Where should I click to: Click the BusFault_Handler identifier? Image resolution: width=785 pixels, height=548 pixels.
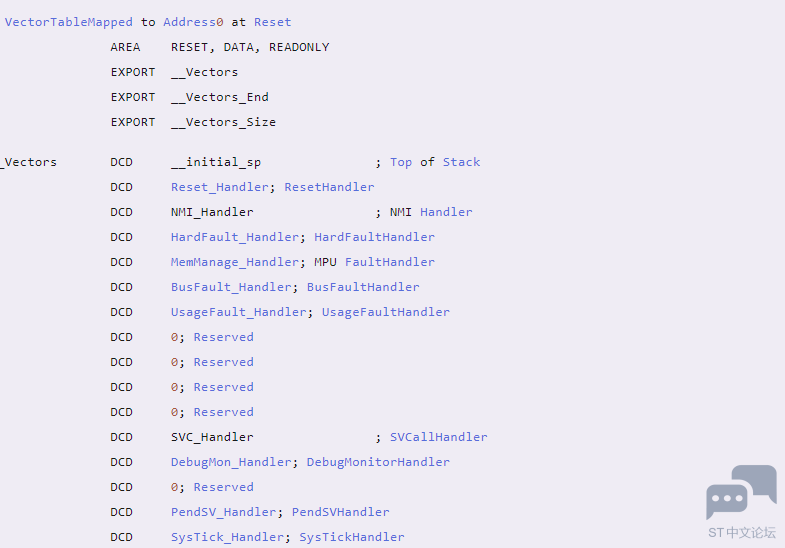click(231, 287)
